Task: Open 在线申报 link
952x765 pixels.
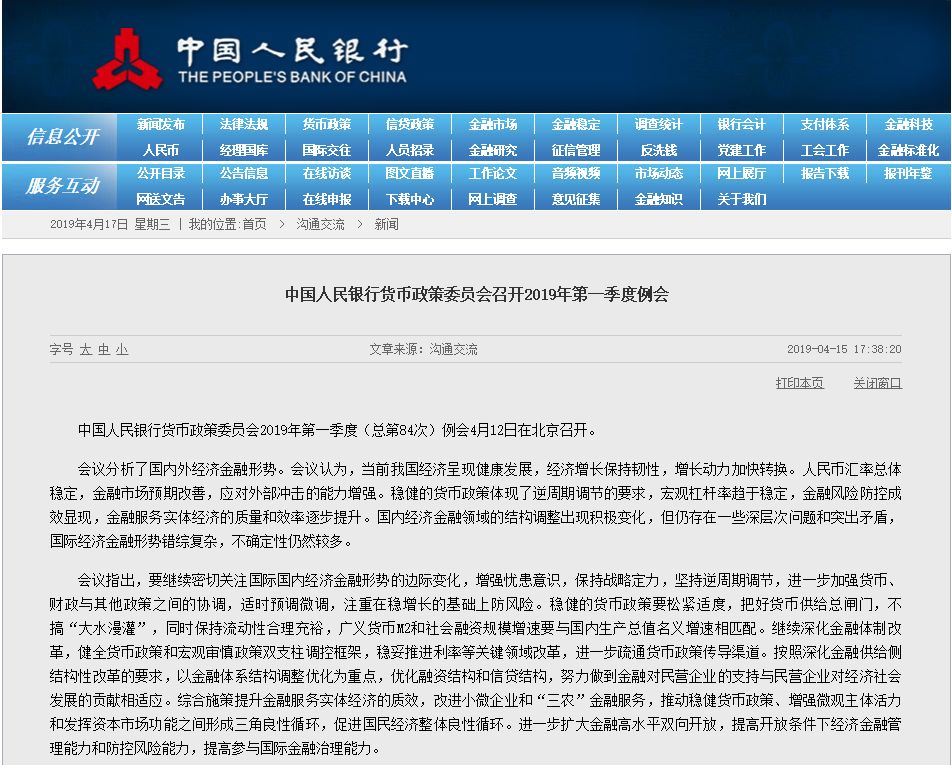Action: (327, 199)
